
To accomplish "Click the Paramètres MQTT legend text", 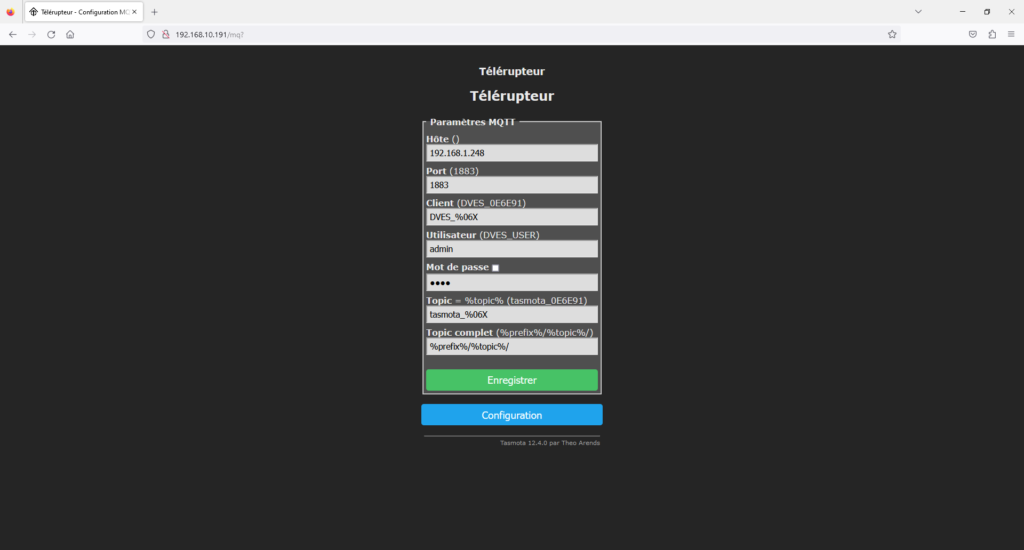I will point(472,122).
